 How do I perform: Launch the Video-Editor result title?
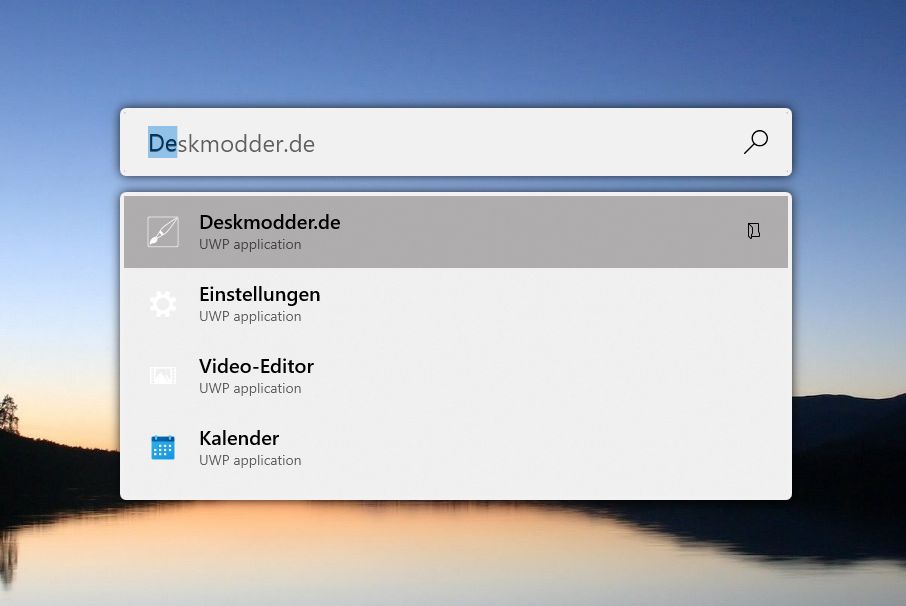pyautogui.click(x=257, y=366)
